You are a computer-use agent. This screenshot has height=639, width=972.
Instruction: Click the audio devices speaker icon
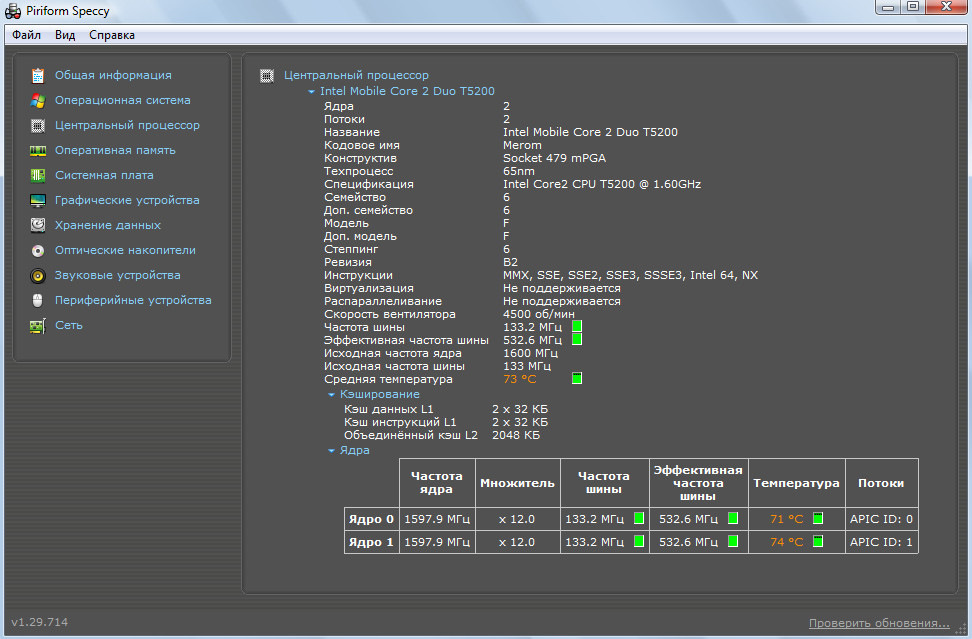coord(38,275)
